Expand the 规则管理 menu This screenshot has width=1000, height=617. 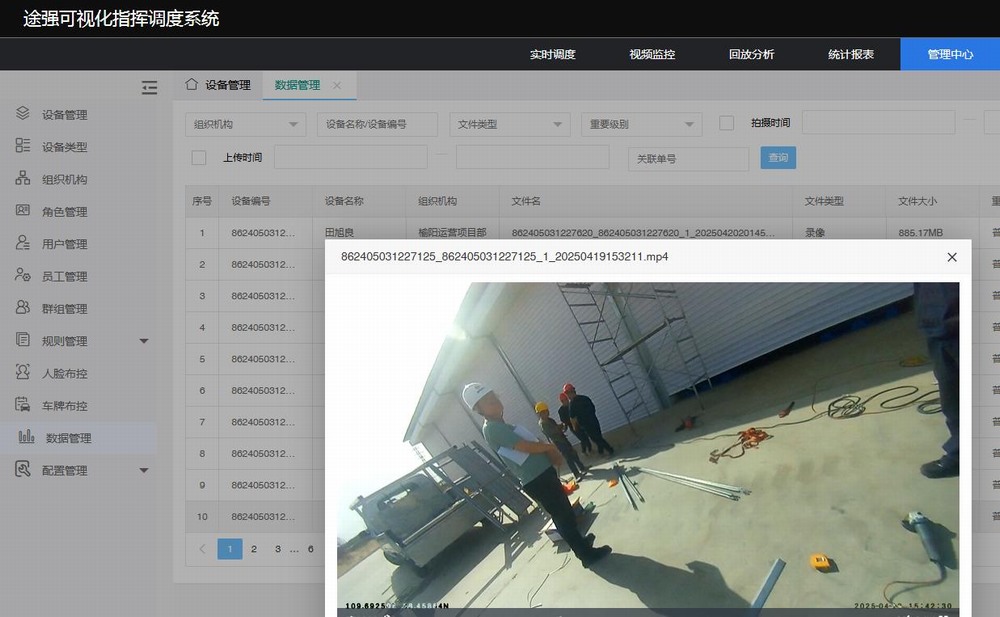(x=143, y=340)
